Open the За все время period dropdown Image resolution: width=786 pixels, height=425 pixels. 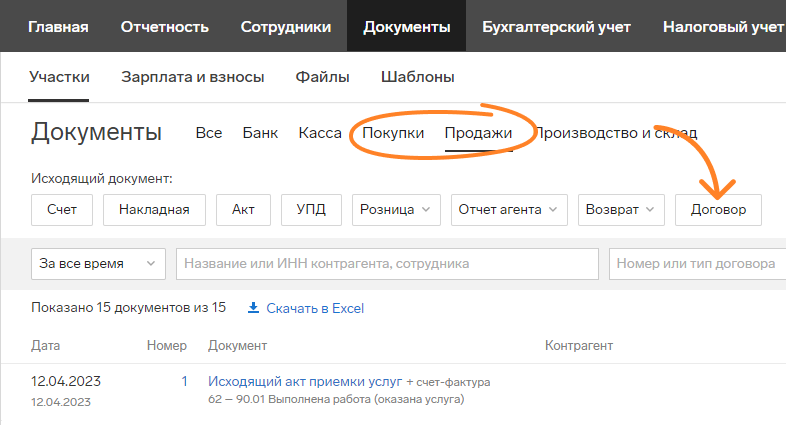point(98,264)
